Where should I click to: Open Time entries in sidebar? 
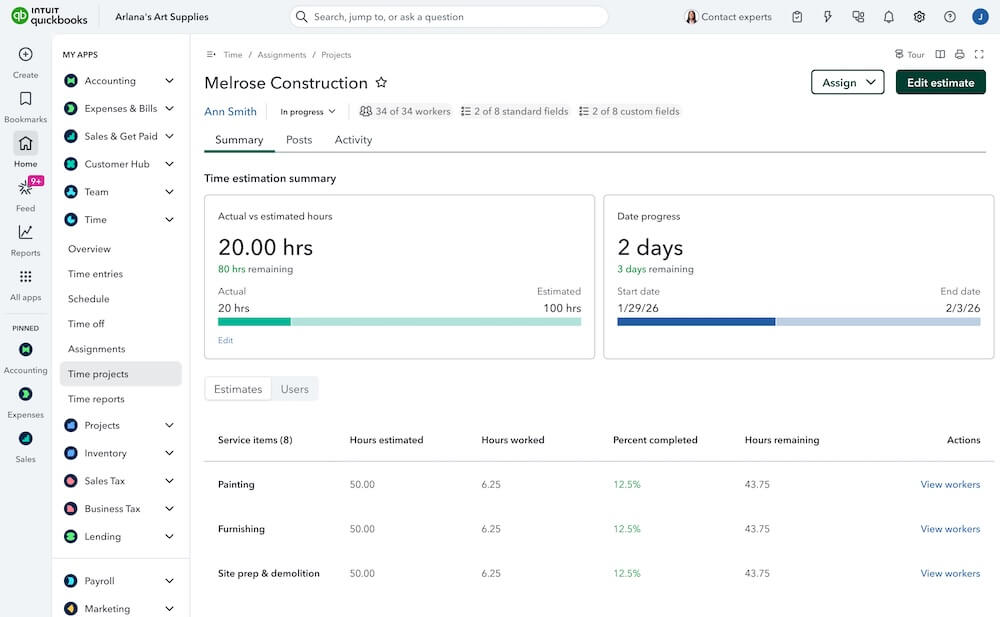pos(96,274)
